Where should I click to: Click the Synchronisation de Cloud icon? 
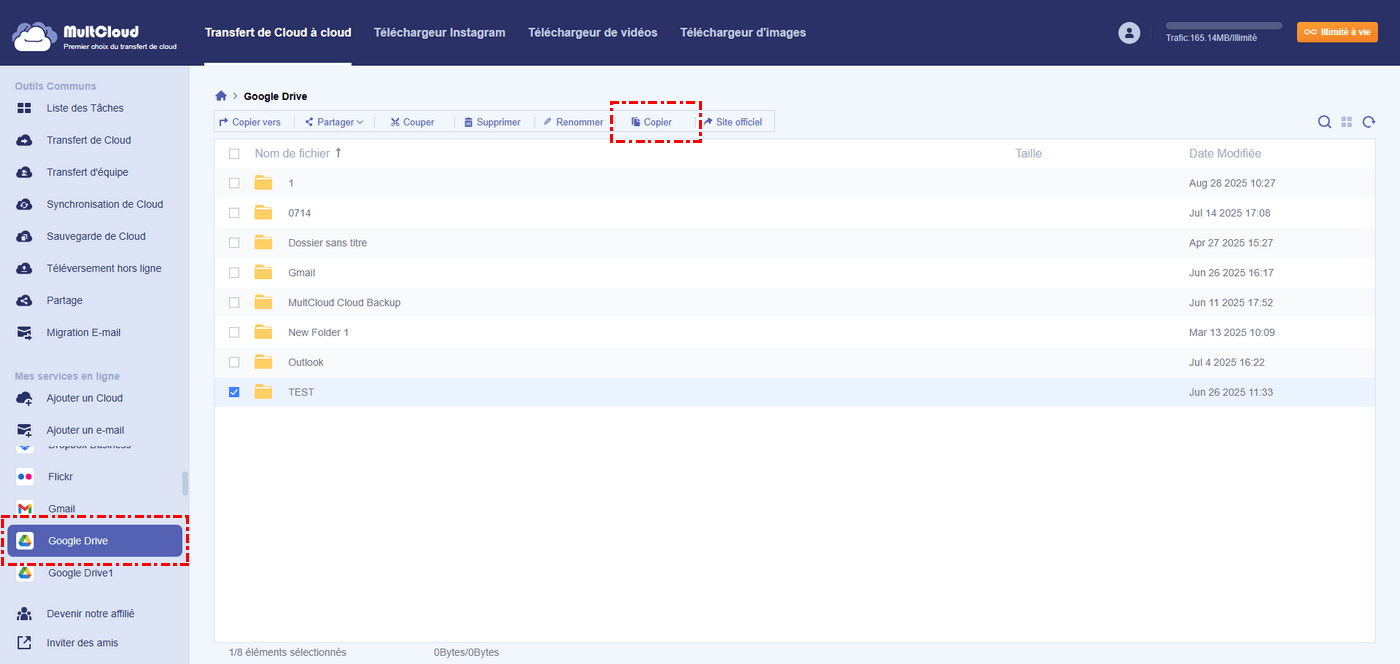[x=24, y=204]
